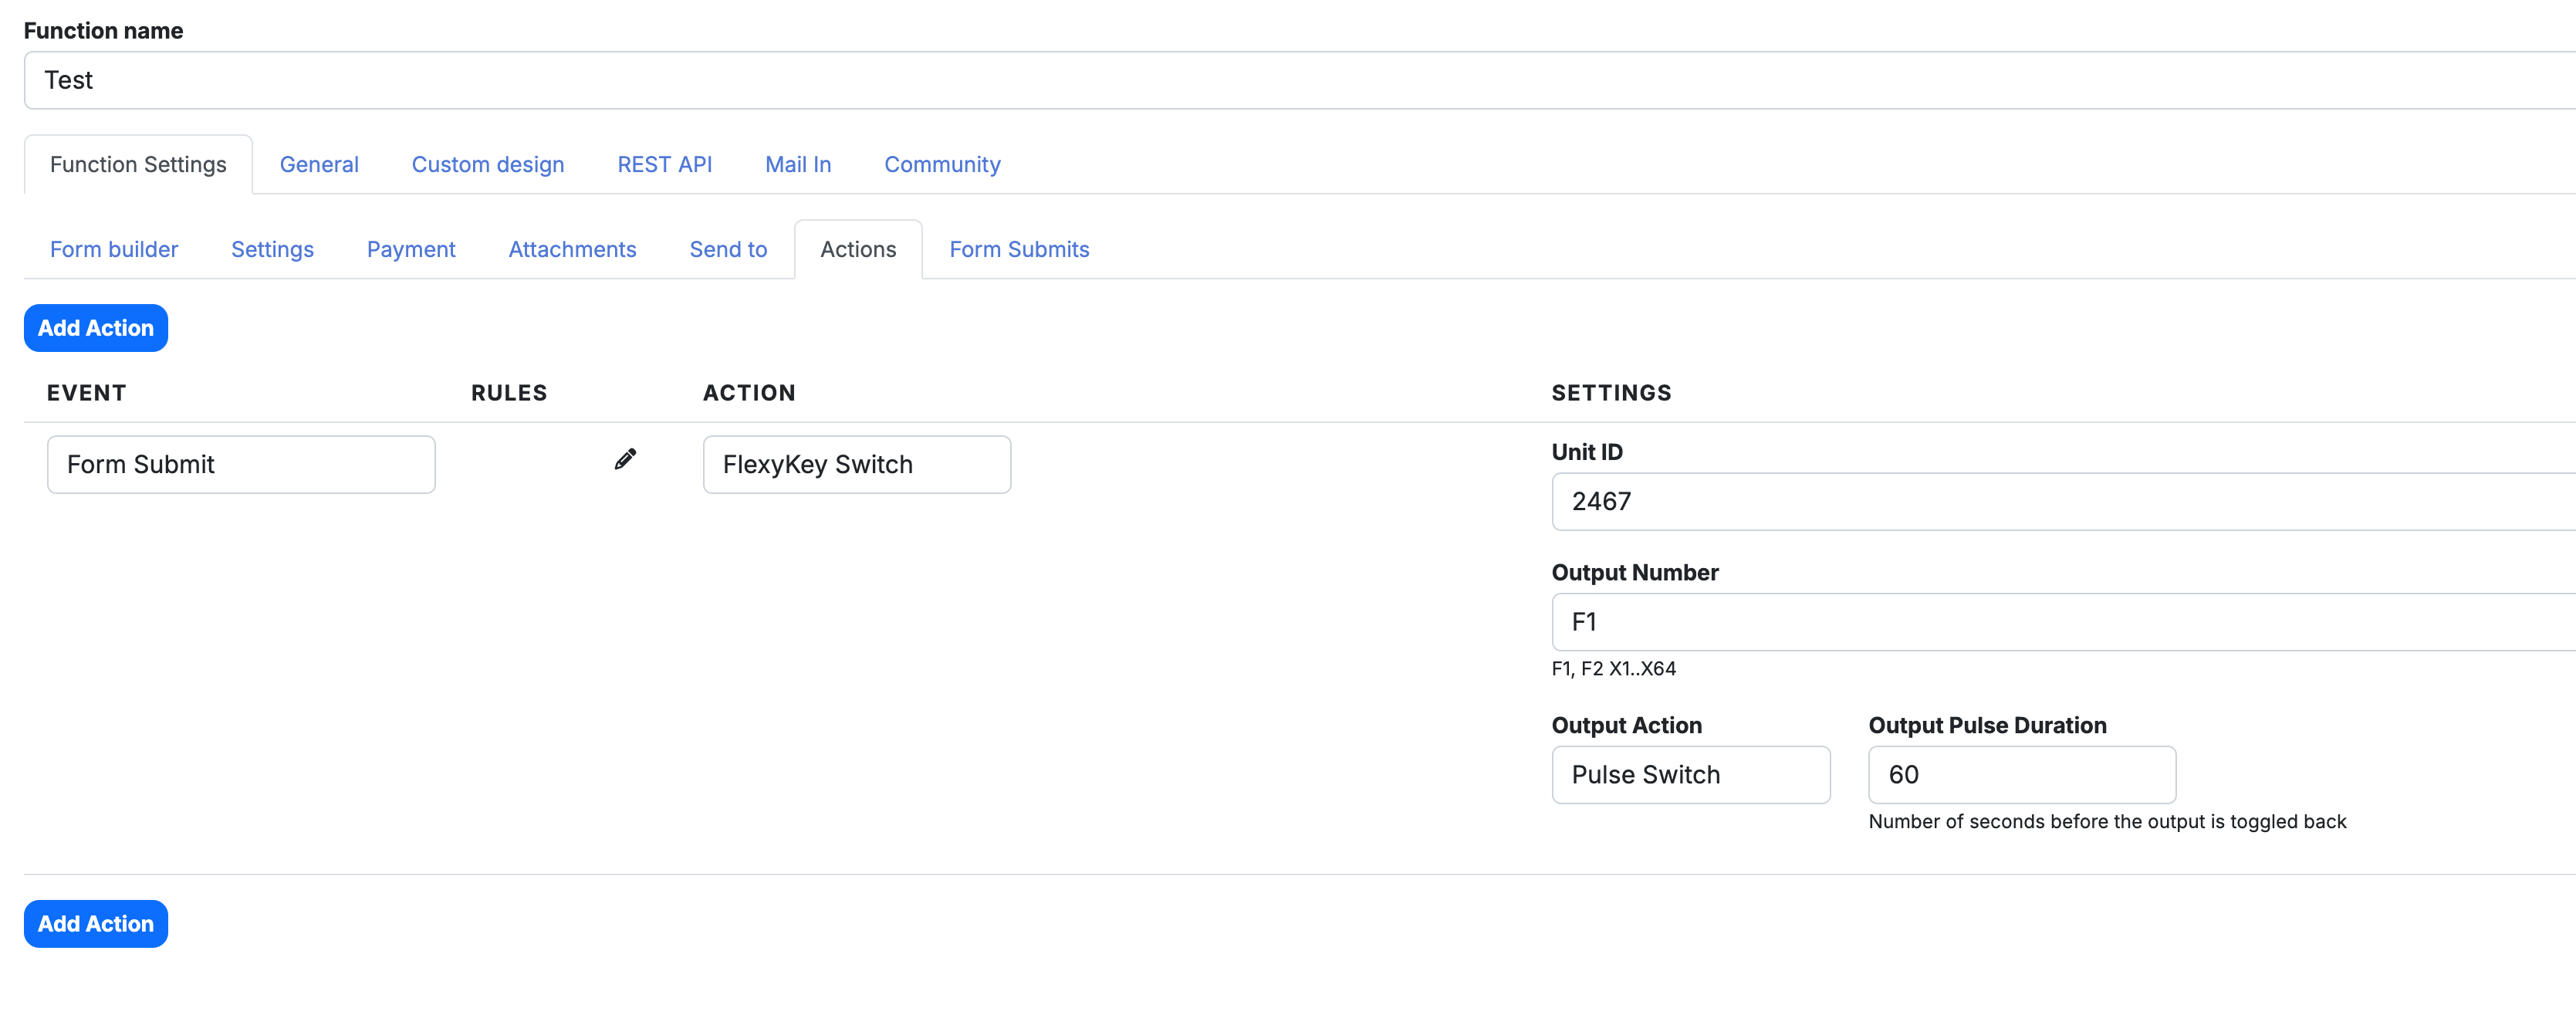Click the top Add Action button
Viewport: 2576px width, 1025px height.
pos(96,328)
